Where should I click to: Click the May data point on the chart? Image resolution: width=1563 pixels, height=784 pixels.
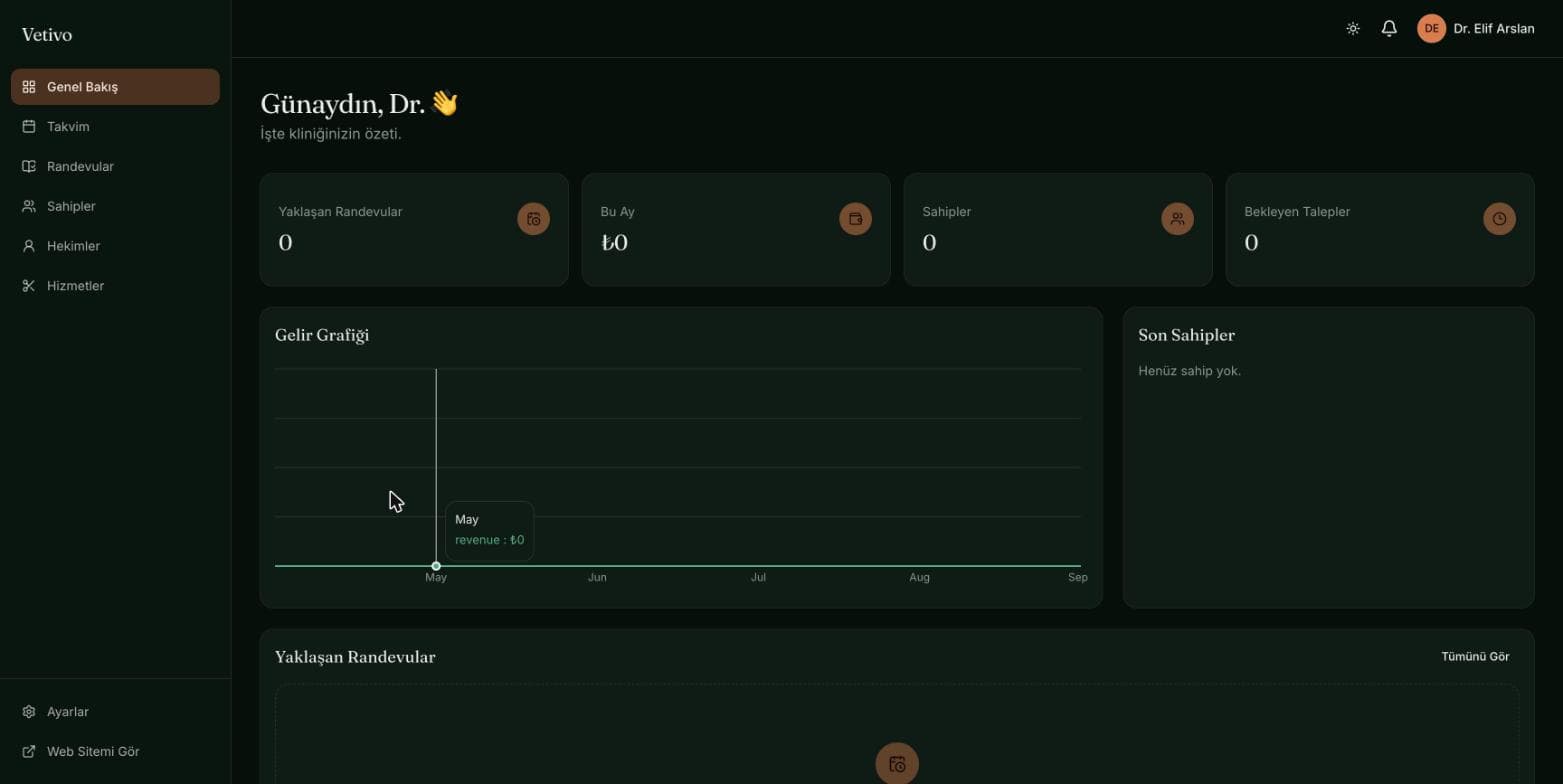point(436,566)
